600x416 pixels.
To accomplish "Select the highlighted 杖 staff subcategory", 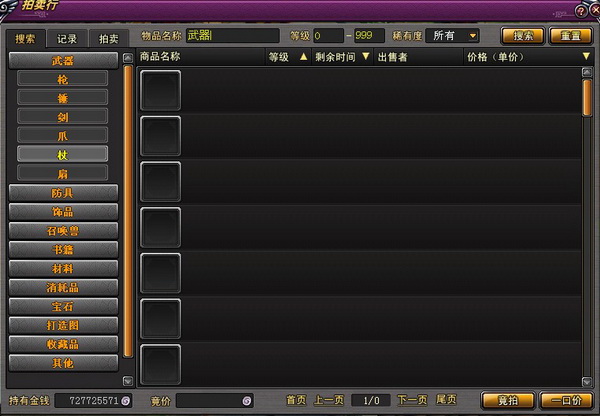I will pos(62,155).
